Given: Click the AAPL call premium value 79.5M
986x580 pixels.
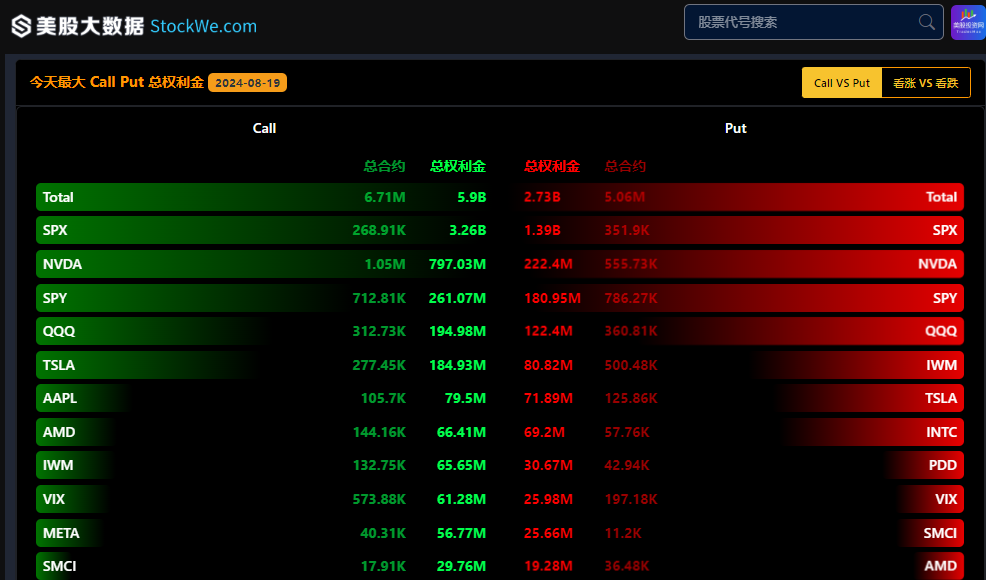Looking at the screenshot, I should (465, 398).
